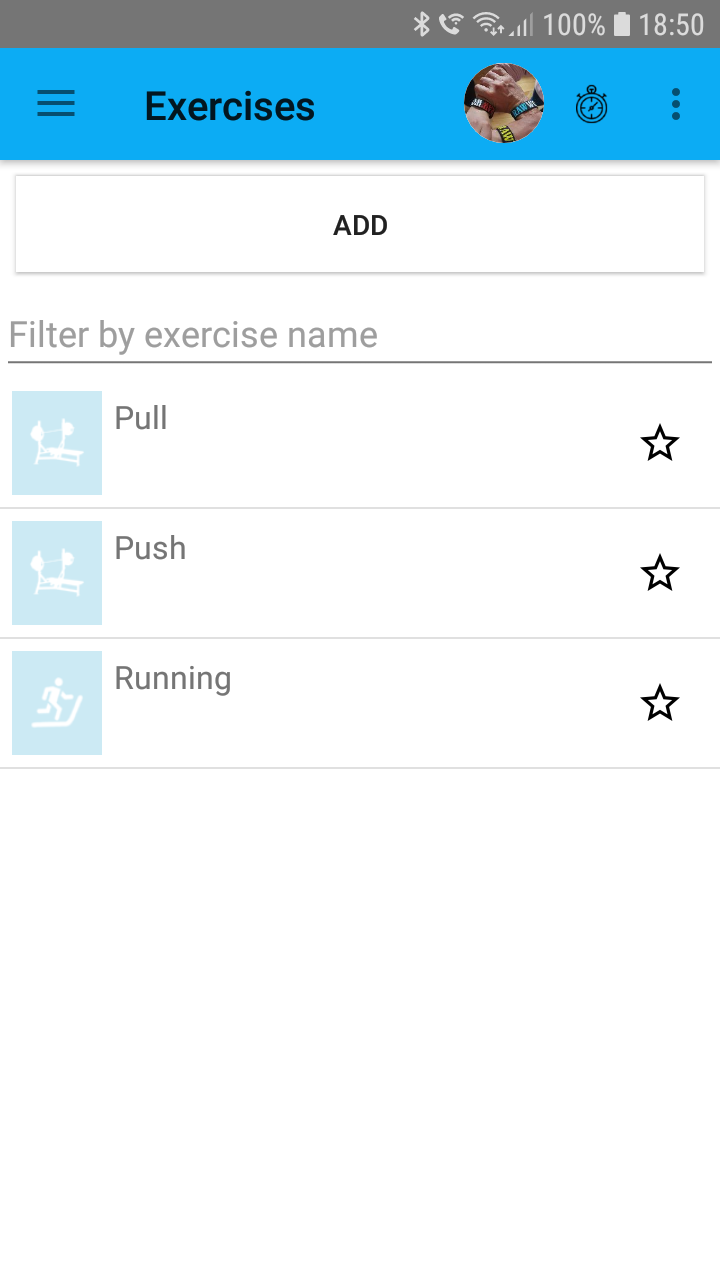Tap the profile avatar photo
This screenshot has width=720, height=1280.
tap(504, 104)
